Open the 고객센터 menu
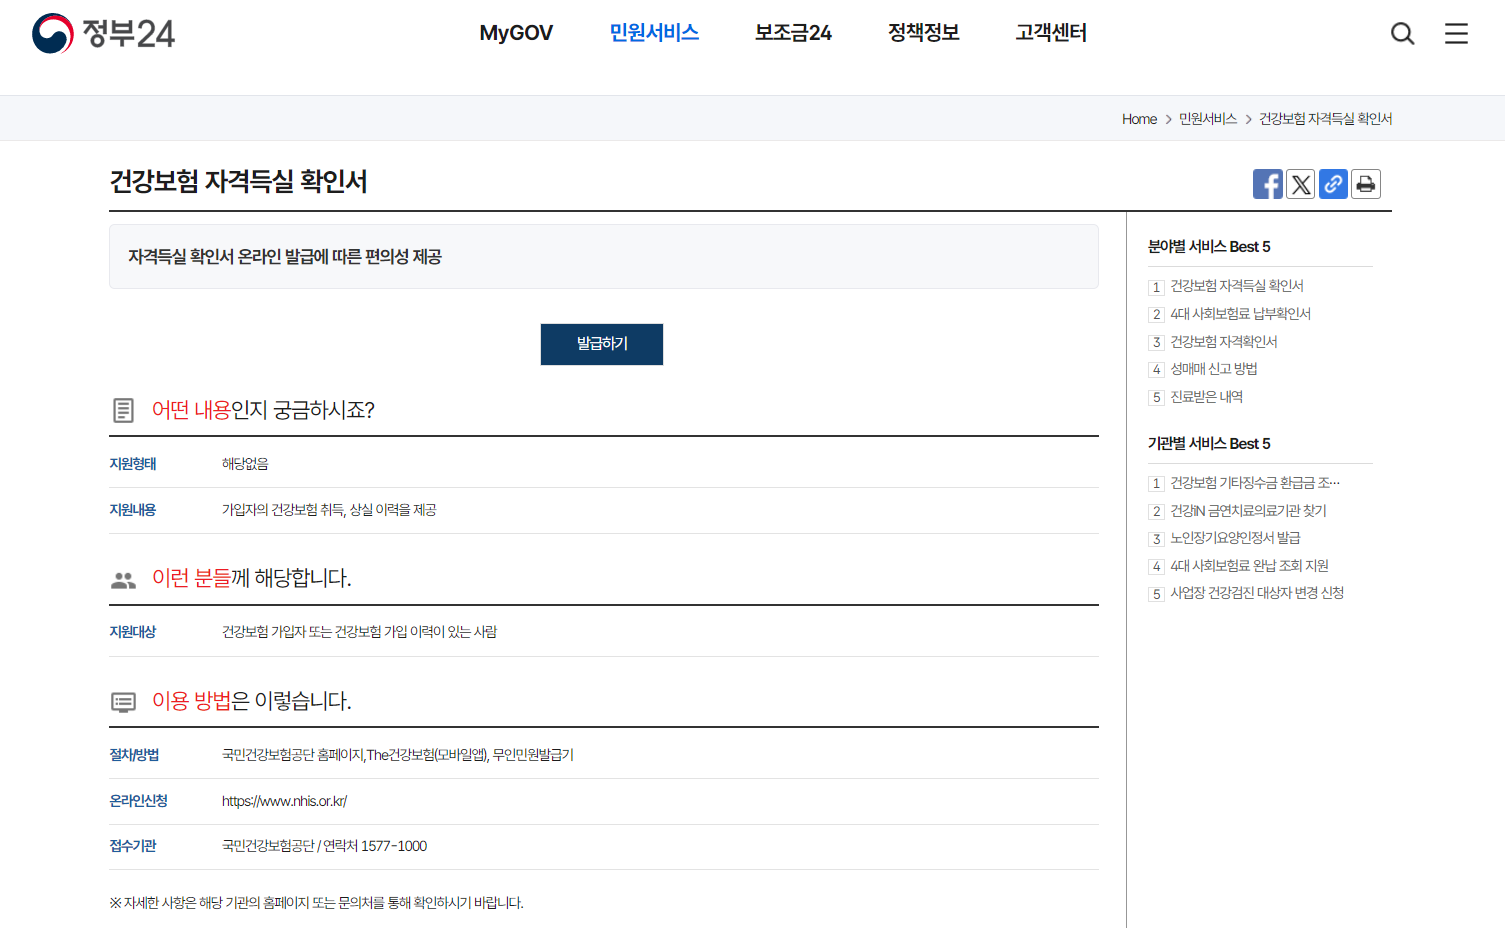This screenshot has height=928, width=1505. (1050, 33)
